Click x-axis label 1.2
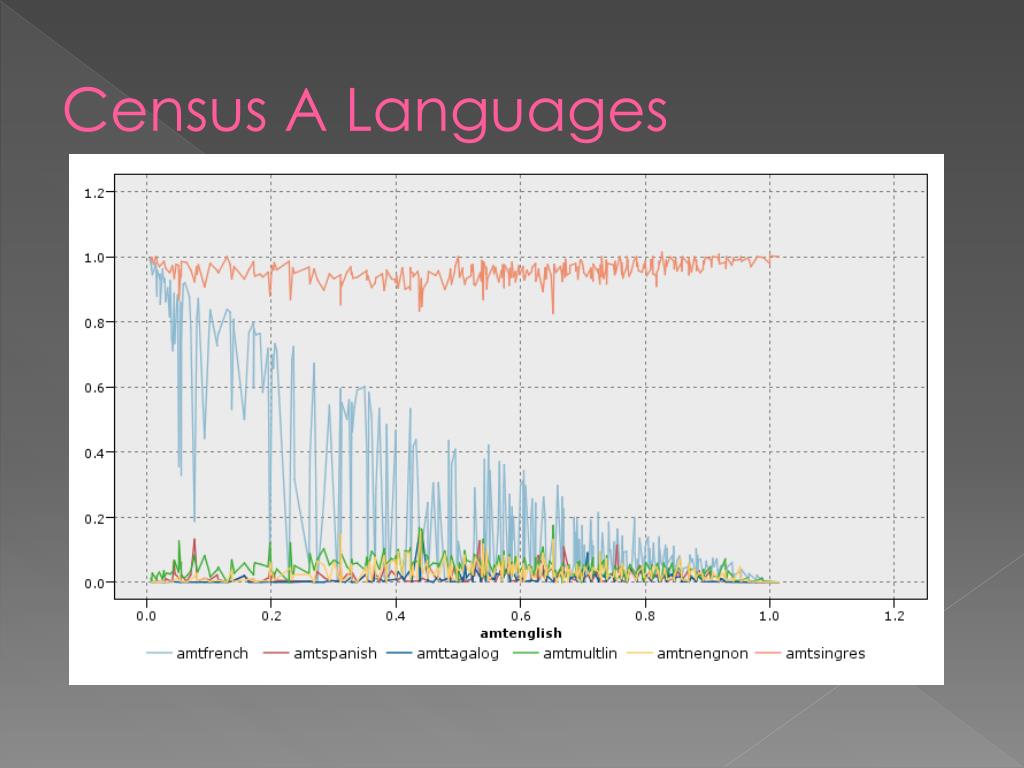Viewport: 1024px width, 768px height. 894,616
